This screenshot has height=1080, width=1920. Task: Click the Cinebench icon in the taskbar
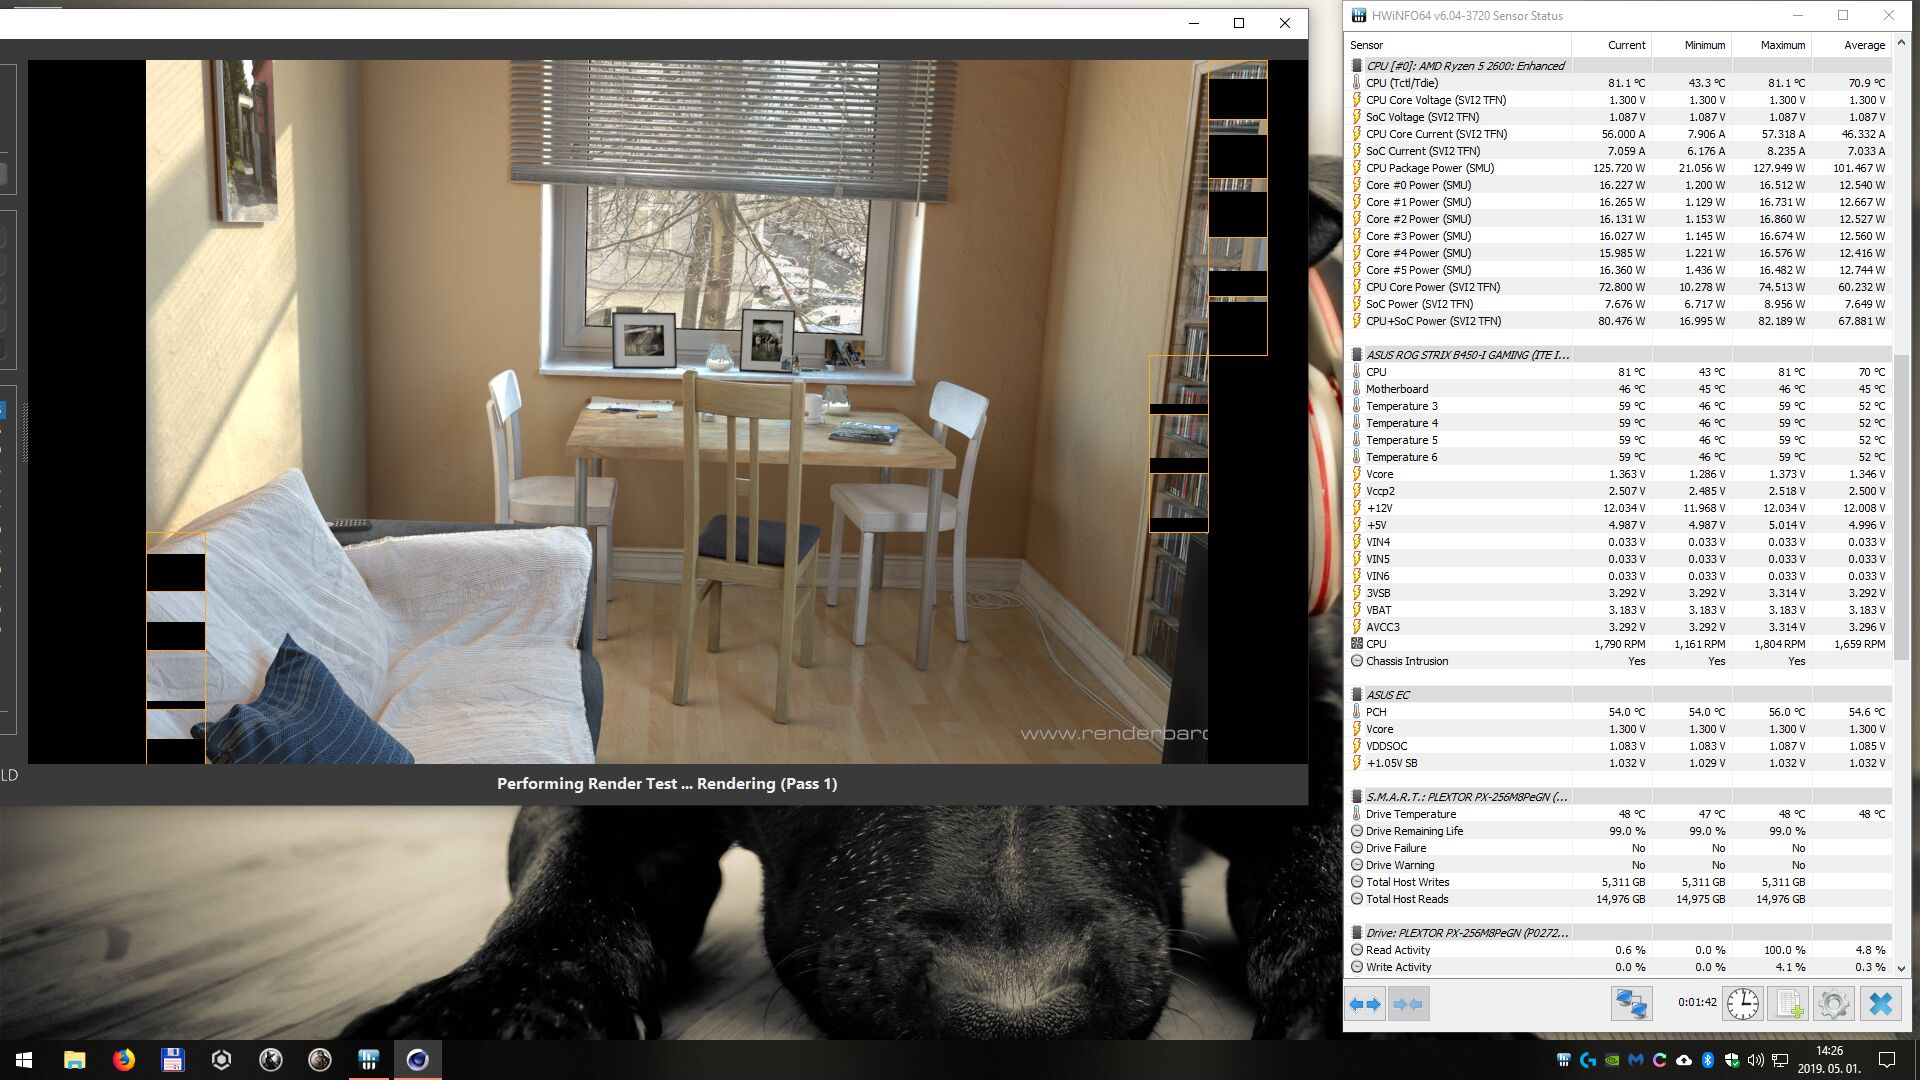(x=418, y=1060)
